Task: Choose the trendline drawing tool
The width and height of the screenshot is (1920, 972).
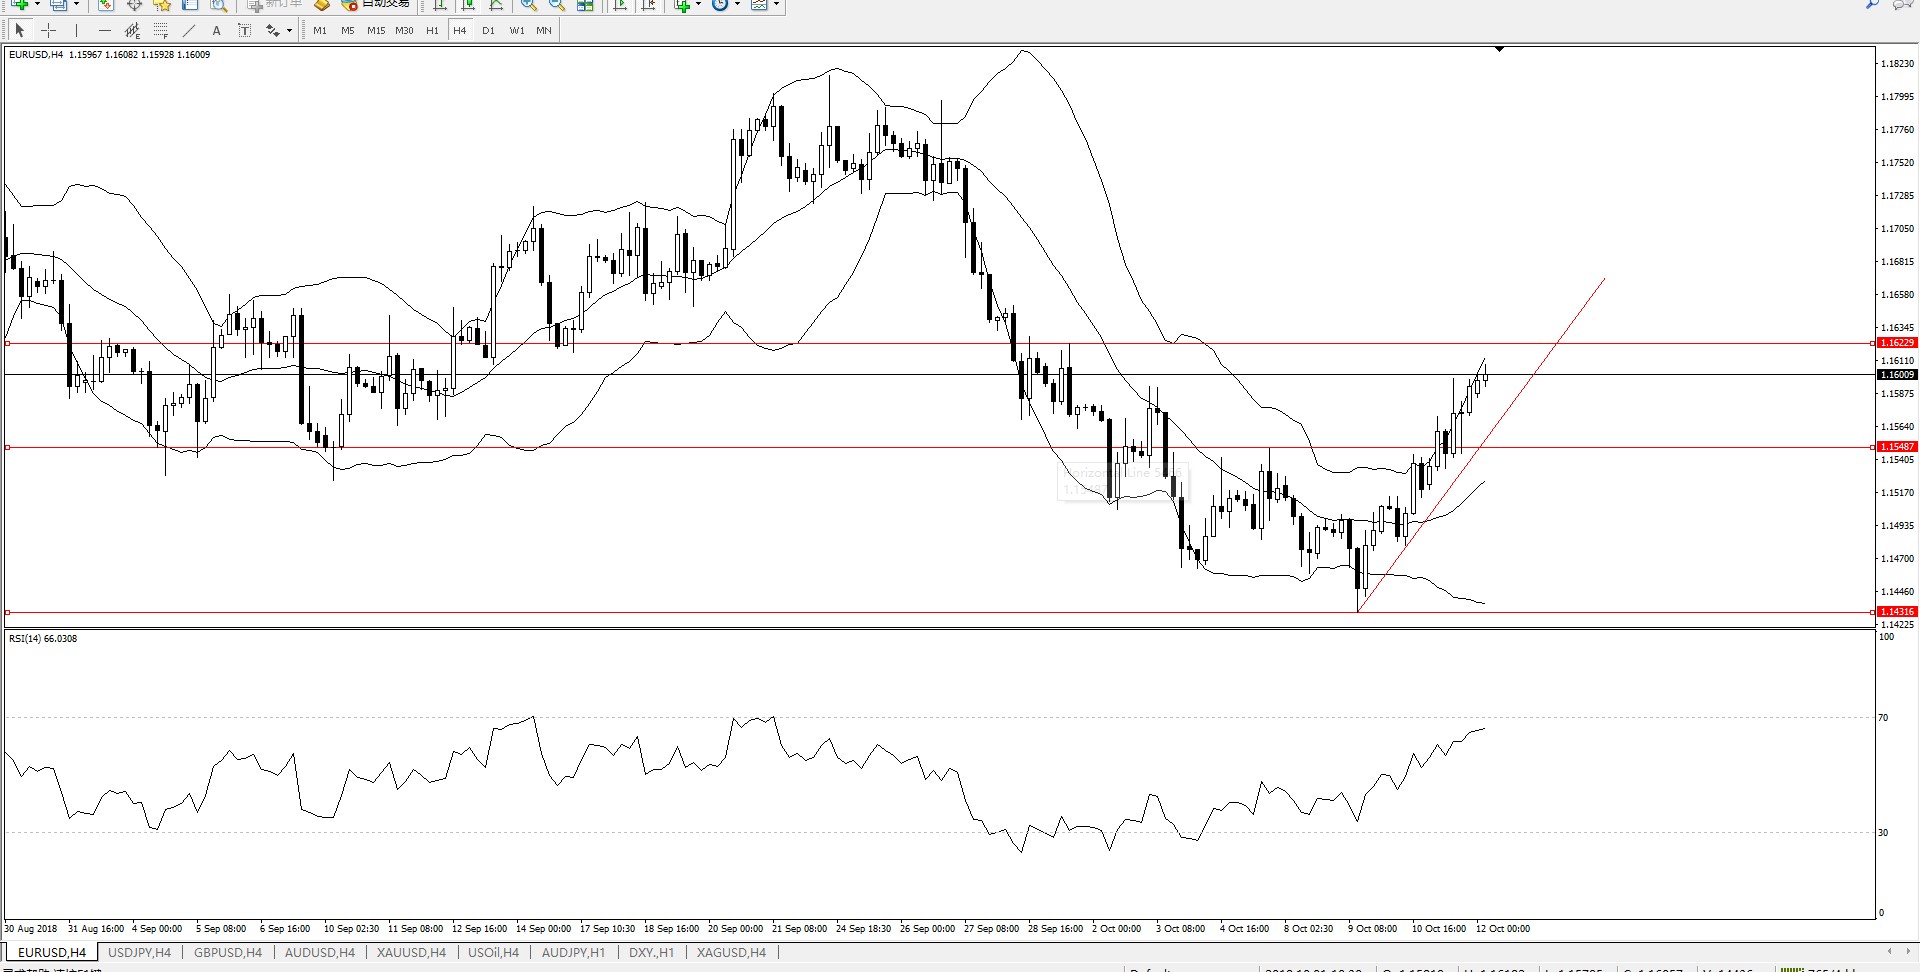Action: click(x=188, y=30)
